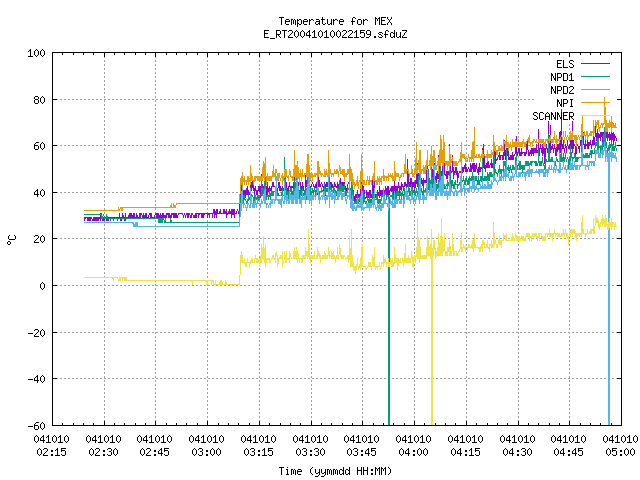Click the y-axis tick label -40
The image size is (640, 480).
point(36,379)
